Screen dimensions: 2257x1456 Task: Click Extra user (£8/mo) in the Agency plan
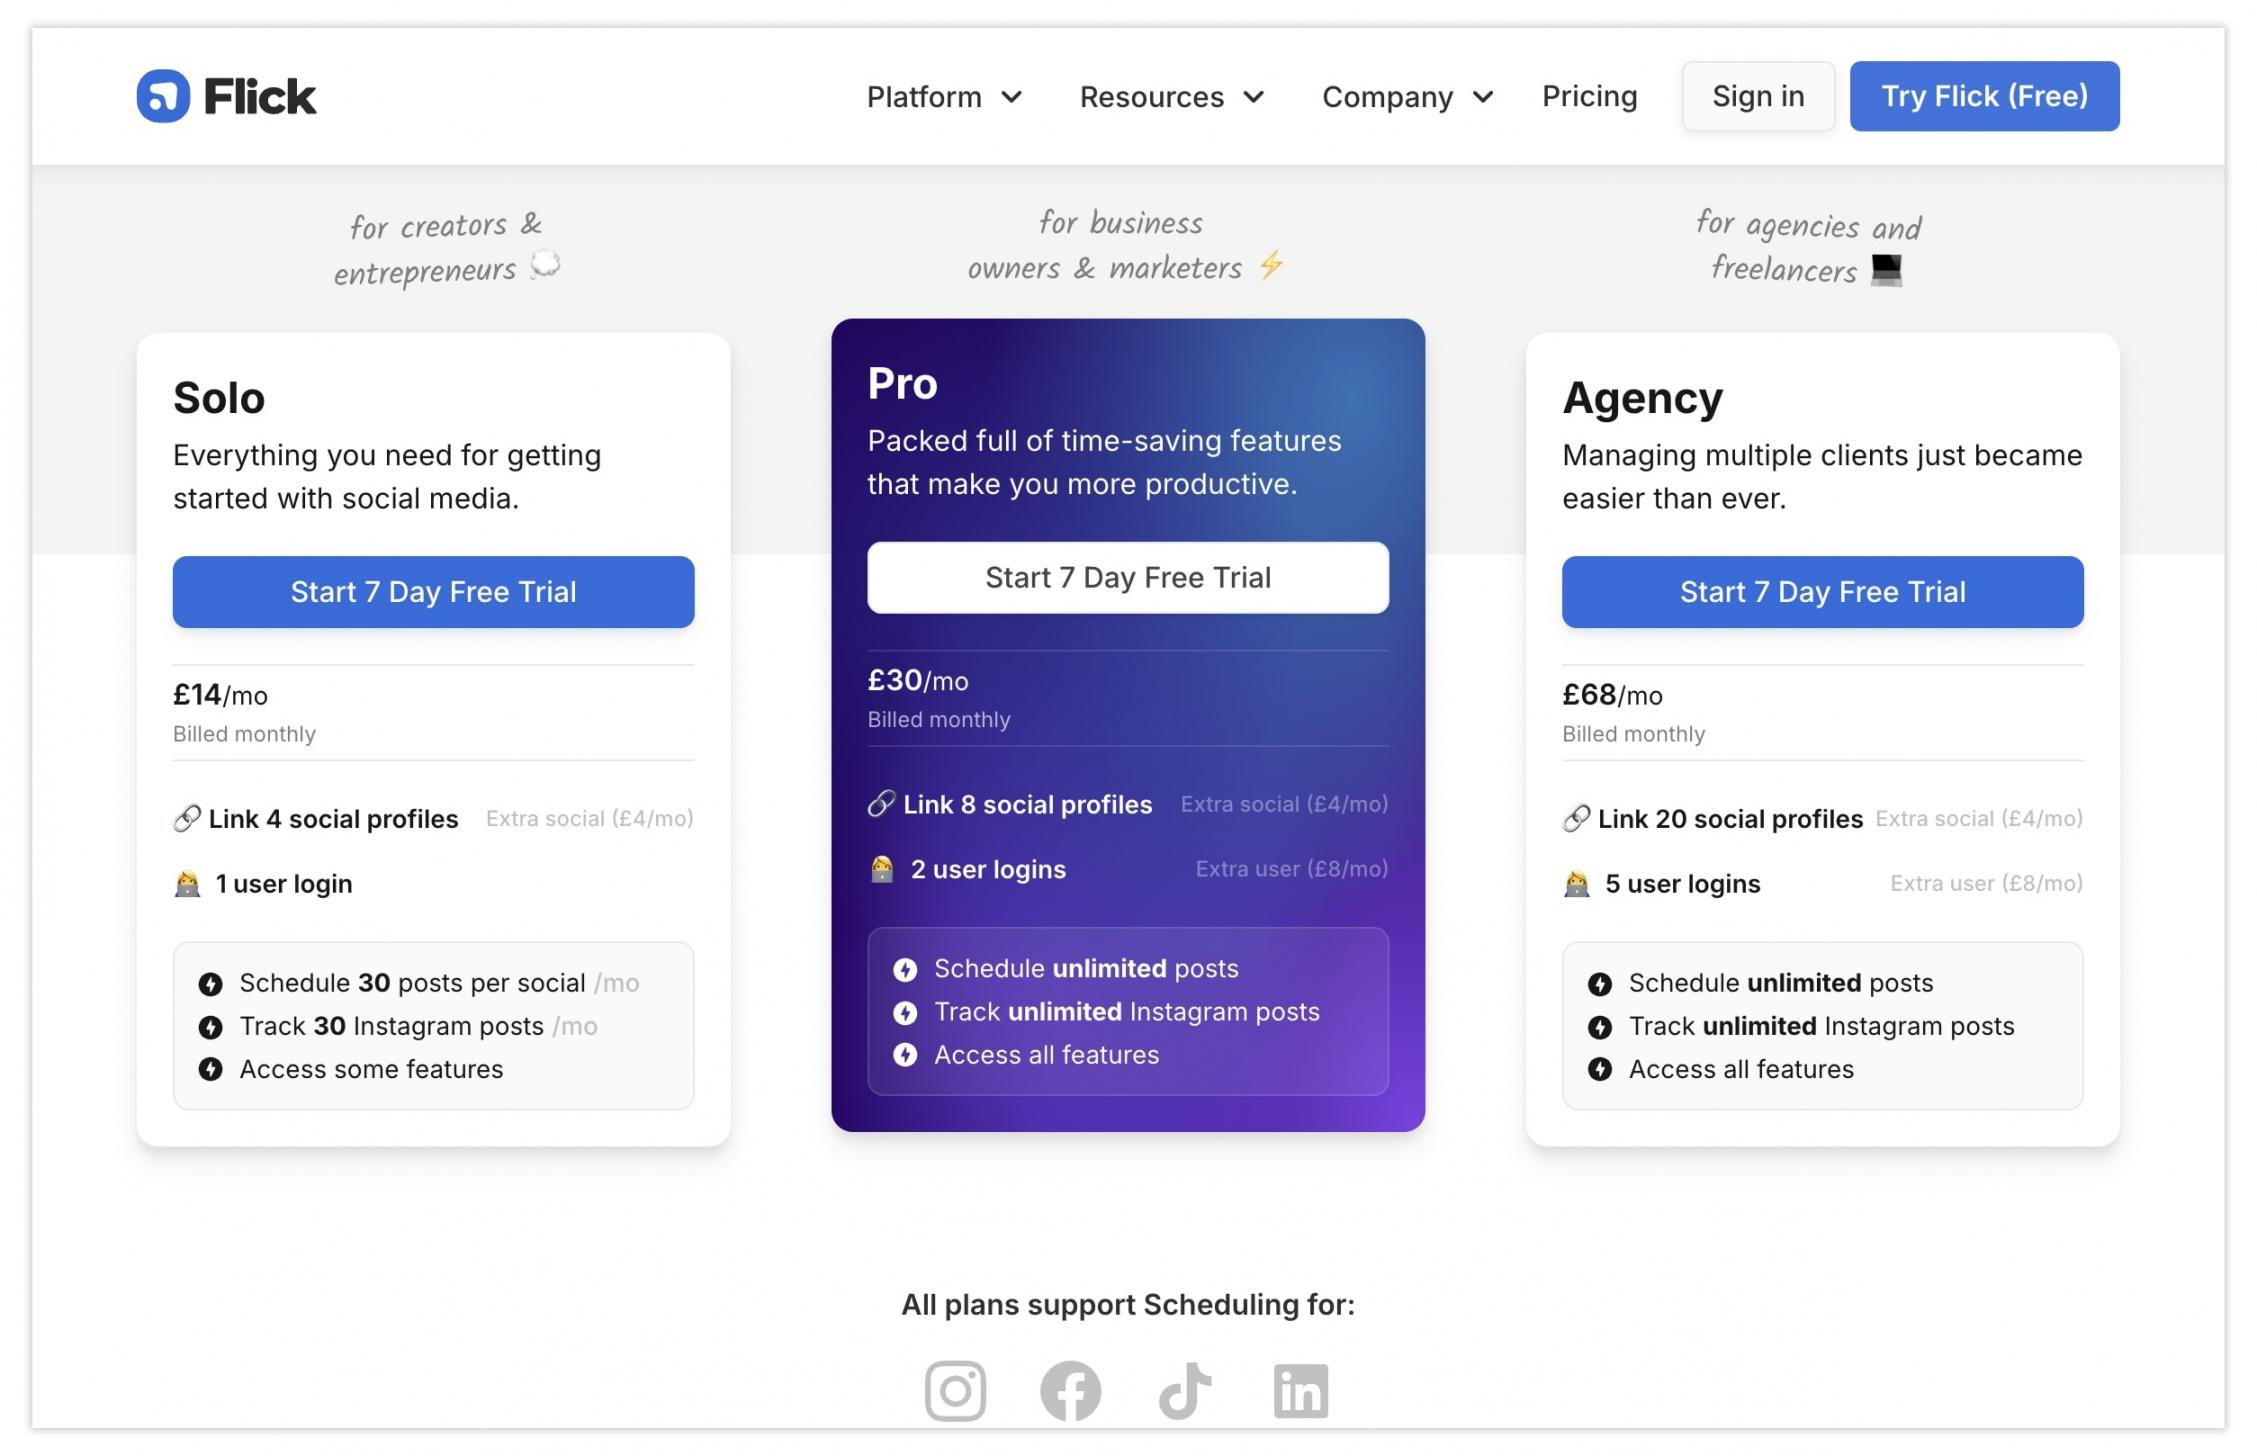[x=1986, y=884]
